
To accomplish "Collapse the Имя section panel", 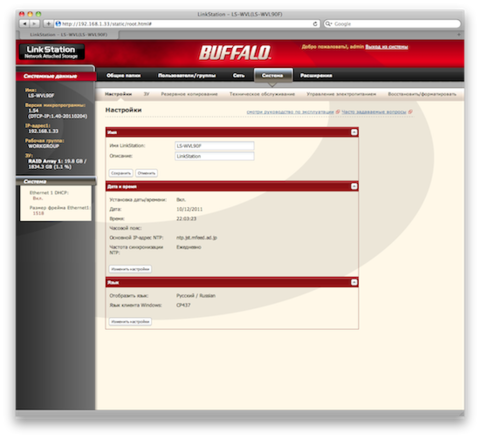I will click(x=354, y=132).
